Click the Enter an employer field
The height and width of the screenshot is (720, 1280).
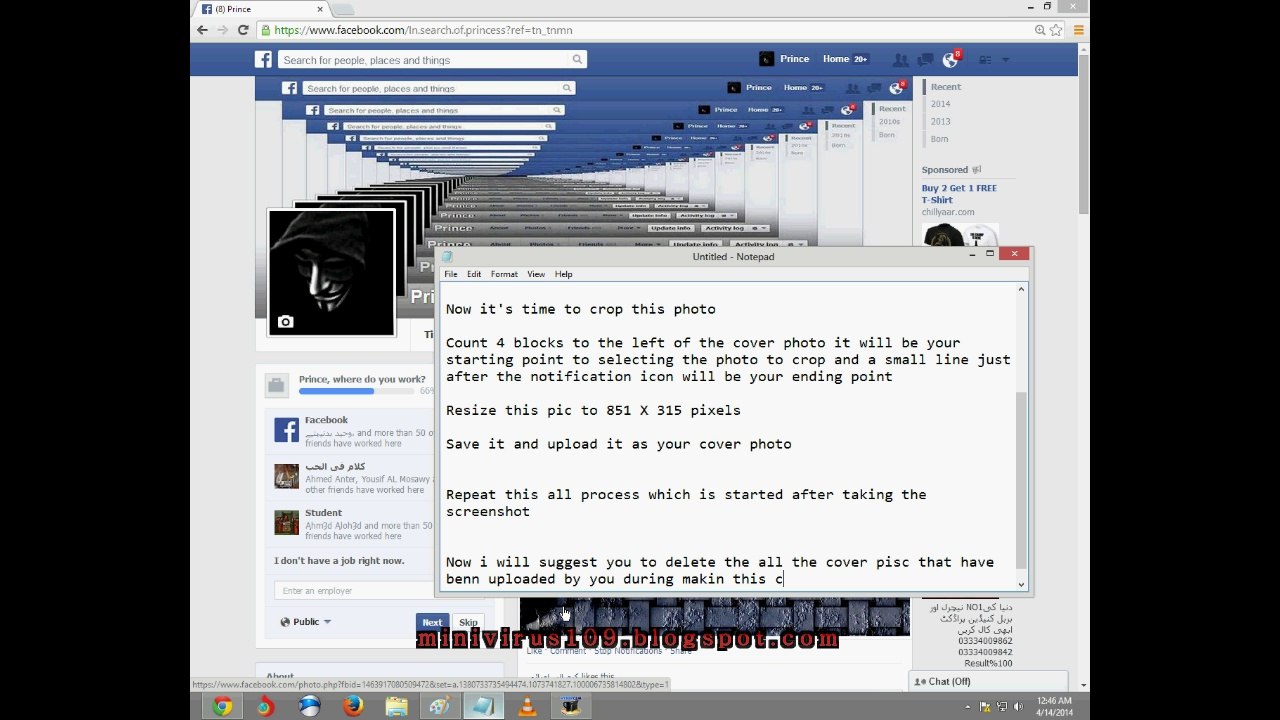pos(355,591)
